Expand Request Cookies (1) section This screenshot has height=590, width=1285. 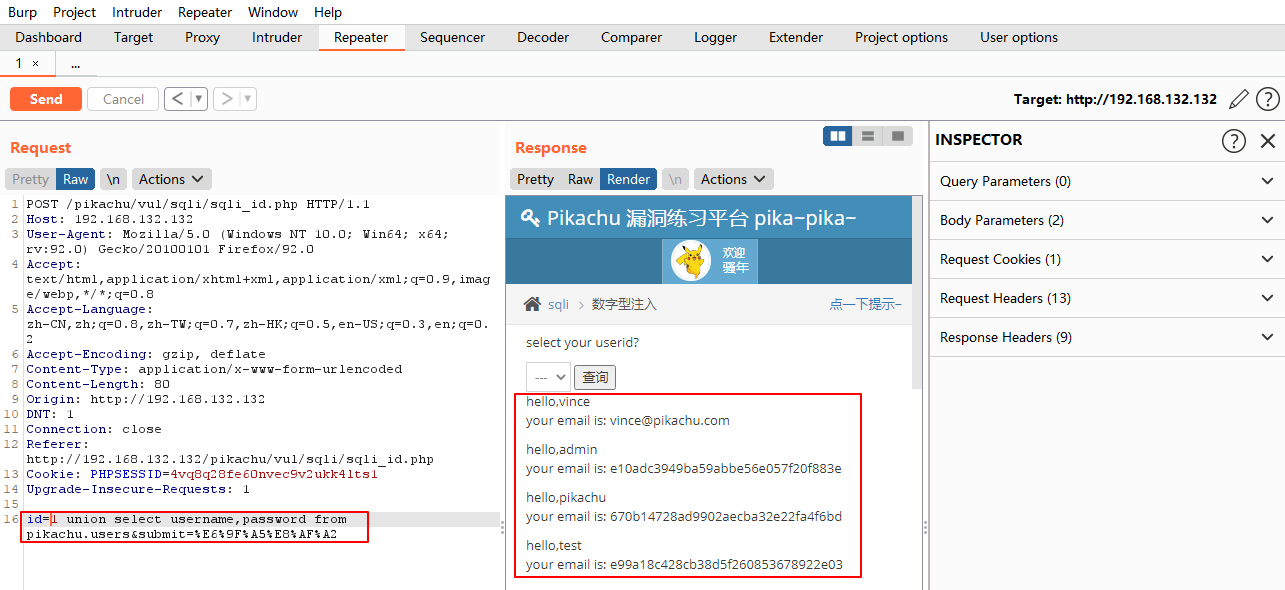pos(1107,259)
